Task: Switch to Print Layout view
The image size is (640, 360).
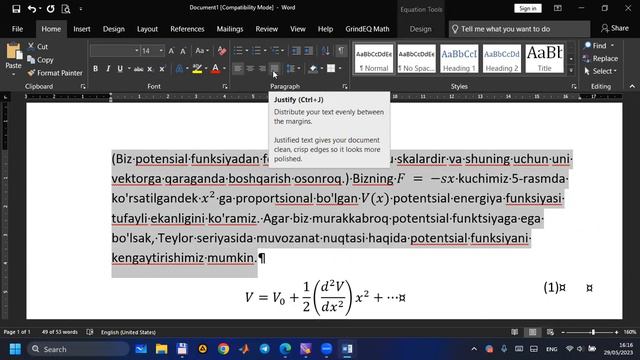Action: point(533,332)
